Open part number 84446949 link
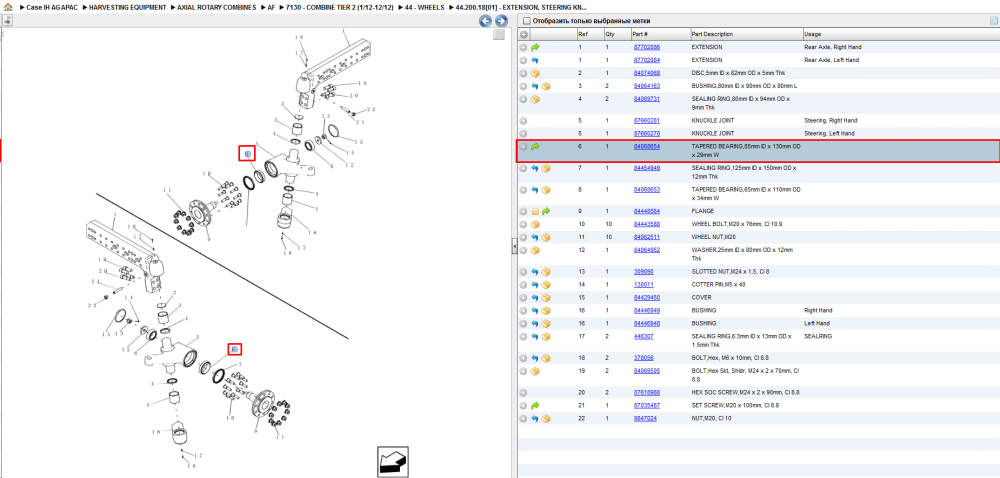1000x478 pixels. tap(646, 310)
